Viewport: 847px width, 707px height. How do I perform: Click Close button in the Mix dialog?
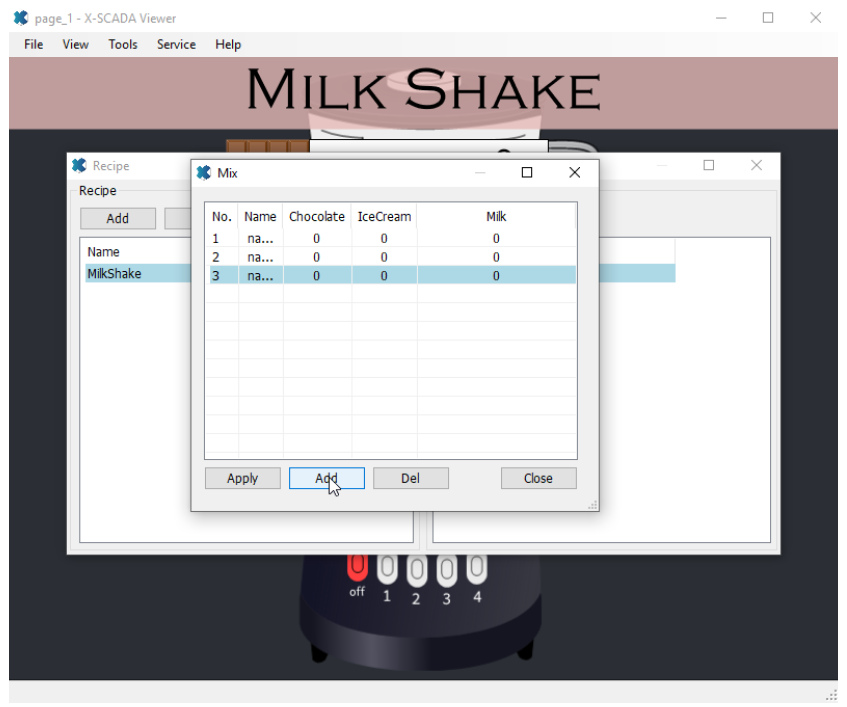539,479
